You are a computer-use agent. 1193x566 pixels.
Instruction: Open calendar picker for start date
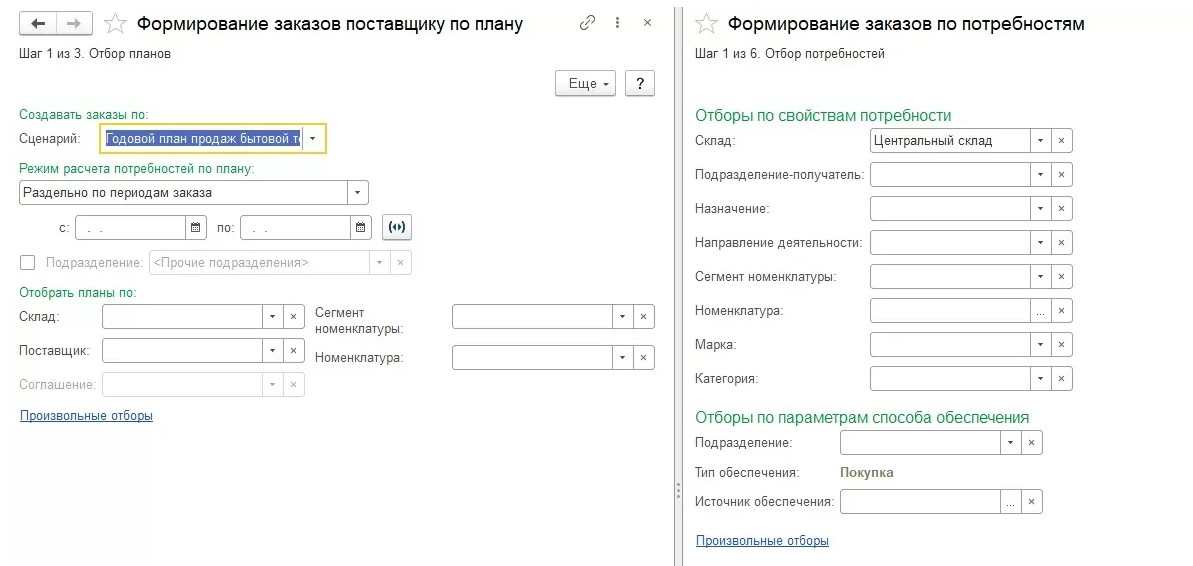196,227
